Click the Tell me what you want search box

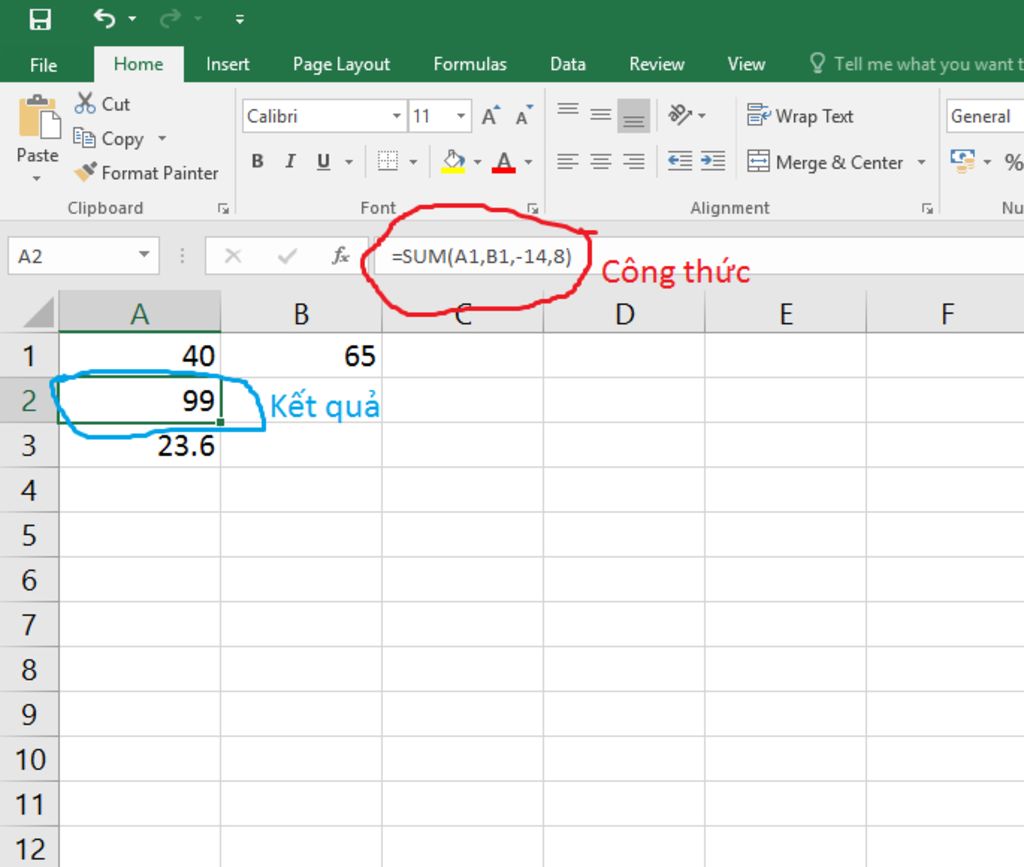tap(916, 64)
